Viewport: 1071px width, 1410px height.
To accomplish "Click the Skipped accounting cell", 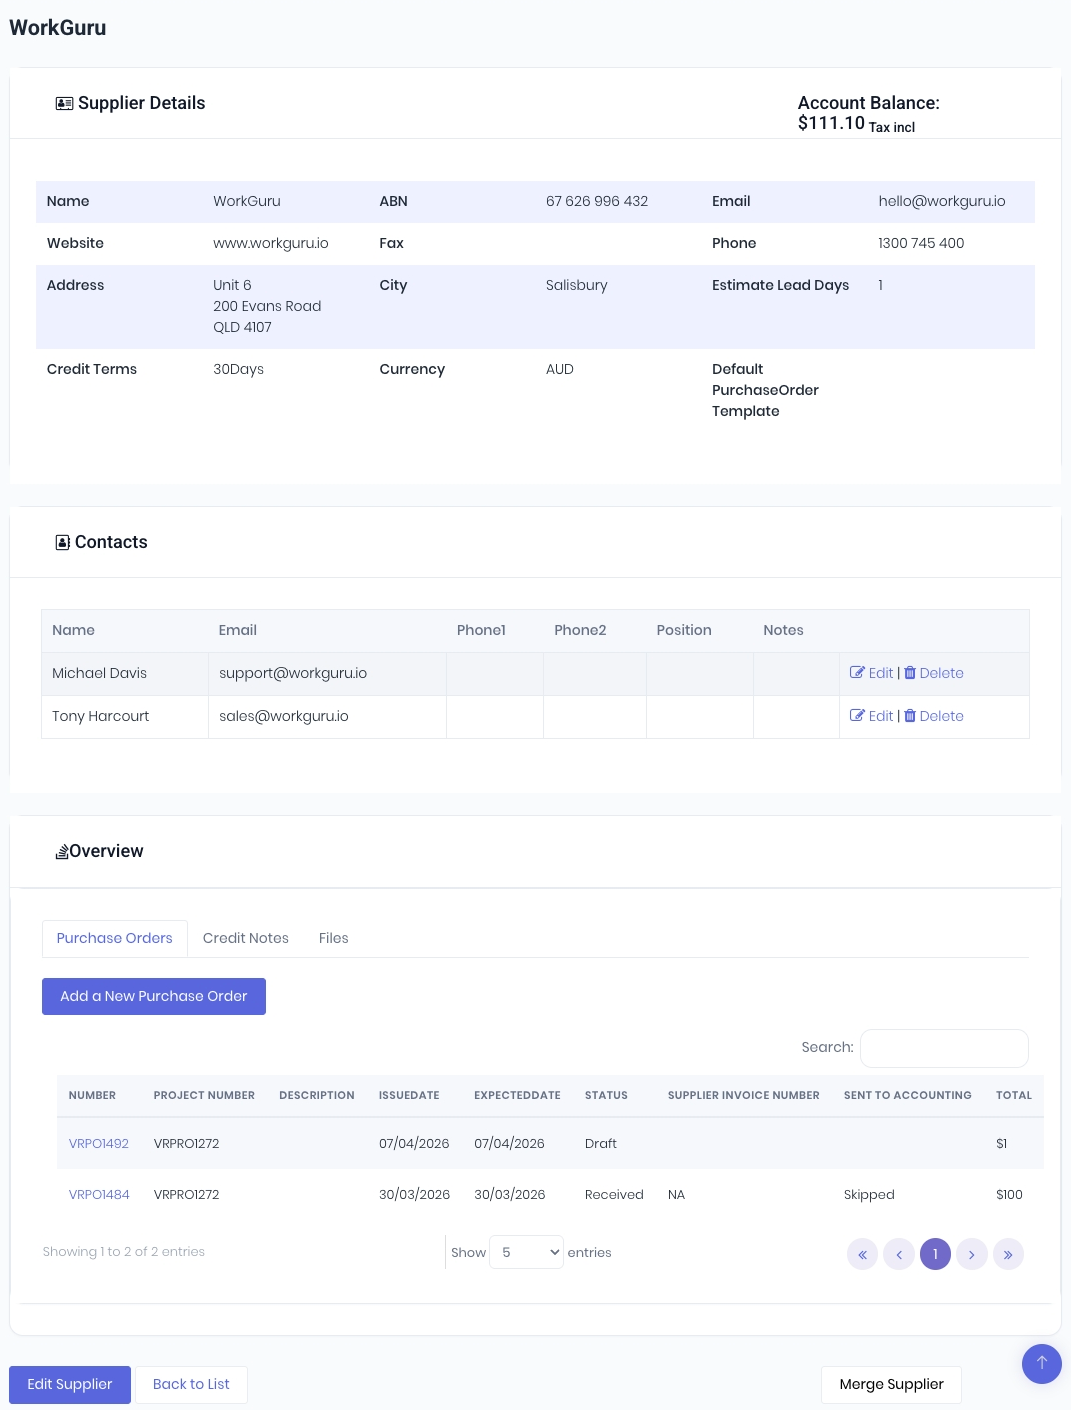I will point(869,1195).
